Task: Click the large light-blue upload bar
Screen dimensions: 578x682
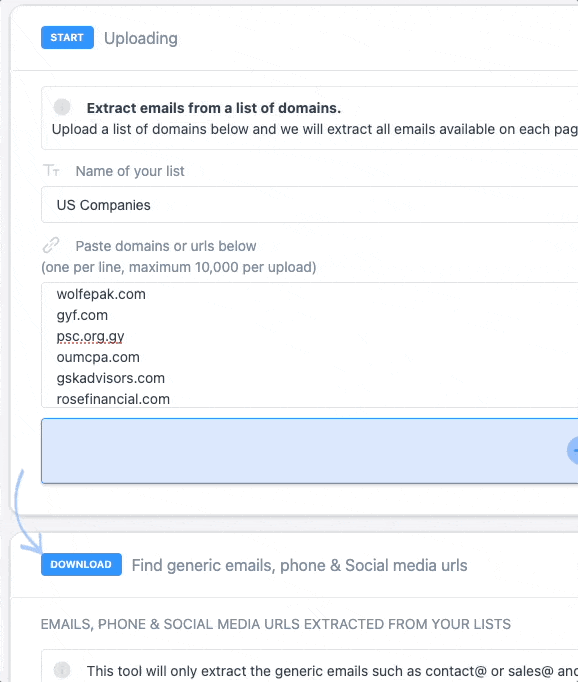Action: [x=309, y=451]
